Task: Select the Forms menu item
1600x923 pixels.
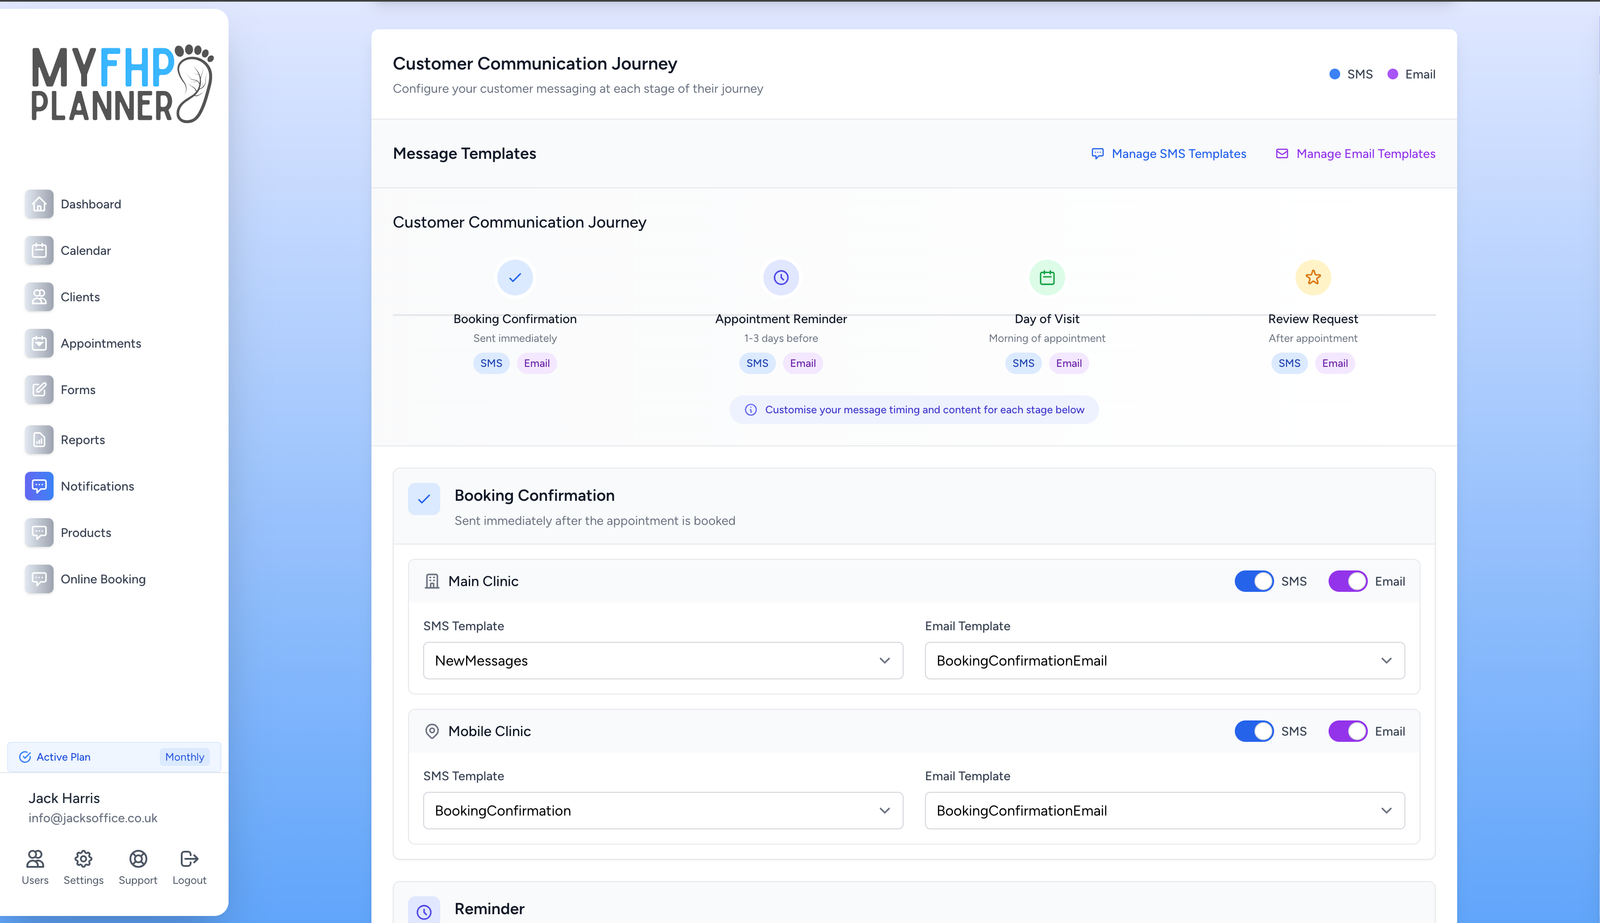Action: (77, 390)
